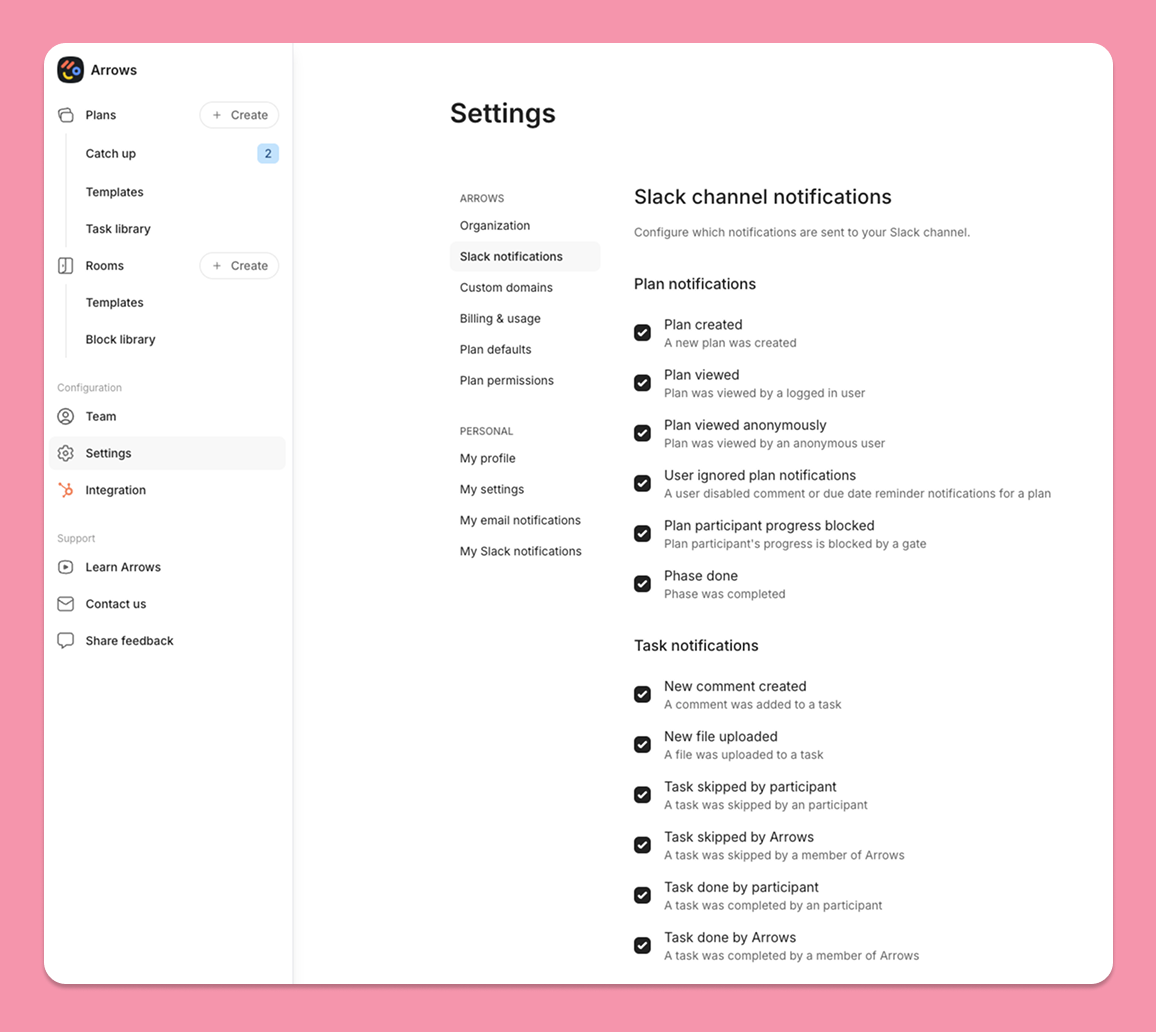
Task: Uncheck Task skipped by participant
Action: pyautogui.click(x=643, y=795)
